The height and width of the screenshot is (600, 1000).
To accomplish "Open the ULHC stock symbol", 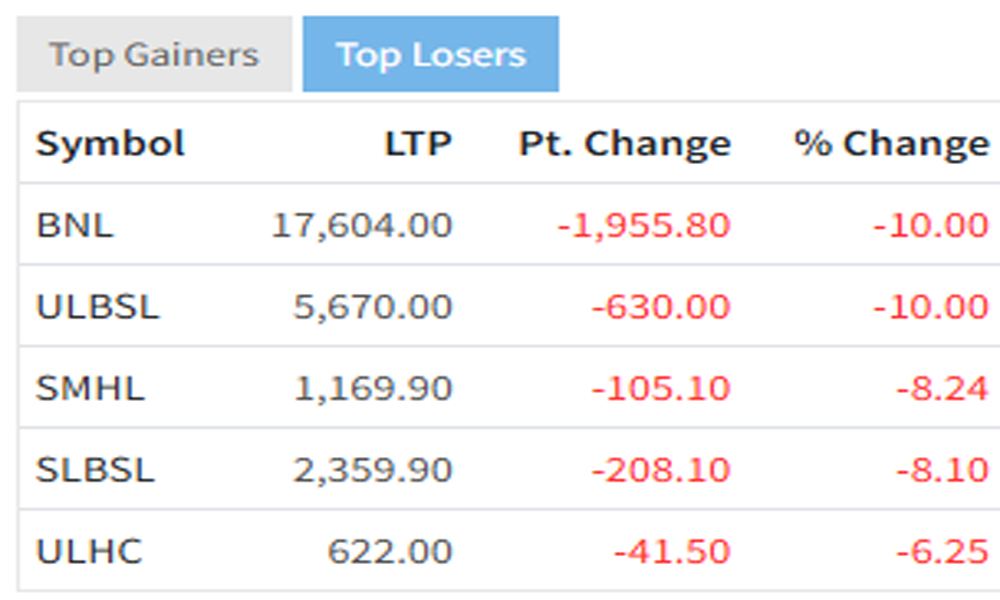I will click(x=89, y=551).
